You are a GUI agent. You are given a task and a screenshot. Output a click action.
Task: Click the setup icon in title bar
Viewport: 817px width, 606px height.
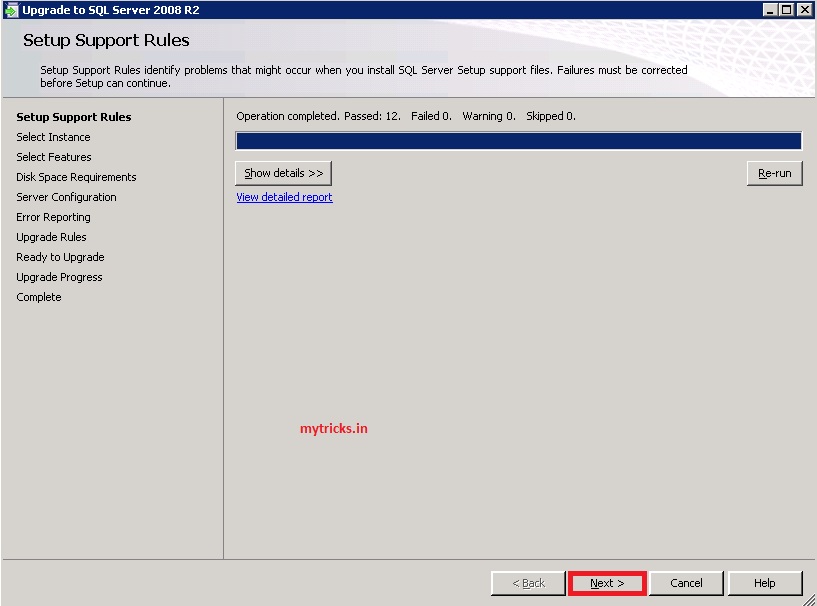pyautogui.click(x=11, y=10)
